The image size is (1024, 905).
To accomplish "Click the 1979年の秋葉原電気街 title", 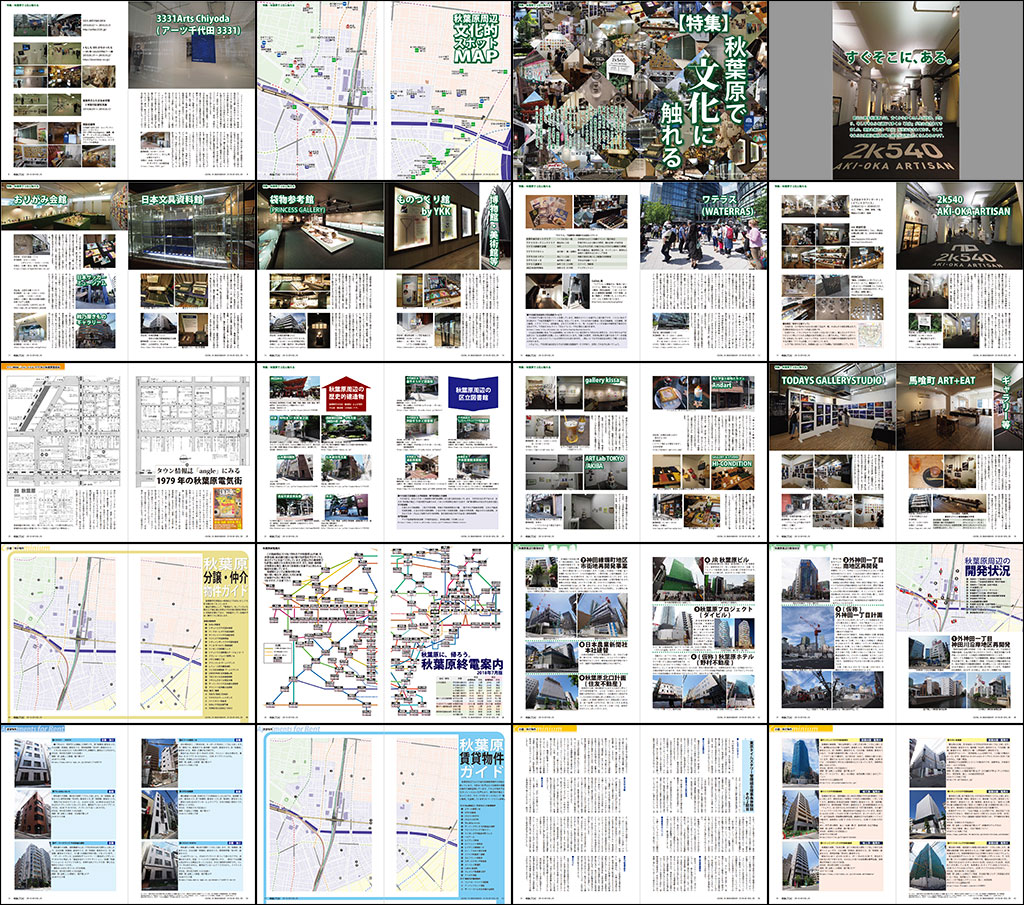I will point(199,481).
